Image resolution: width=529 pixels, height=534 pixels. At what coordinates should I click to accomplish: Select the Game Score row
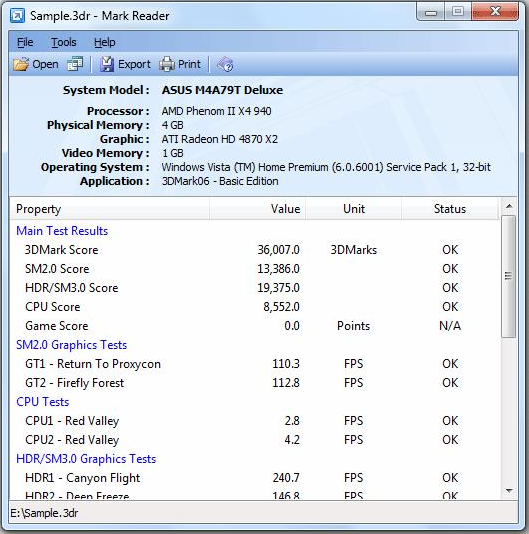click(x=255, y=326)
